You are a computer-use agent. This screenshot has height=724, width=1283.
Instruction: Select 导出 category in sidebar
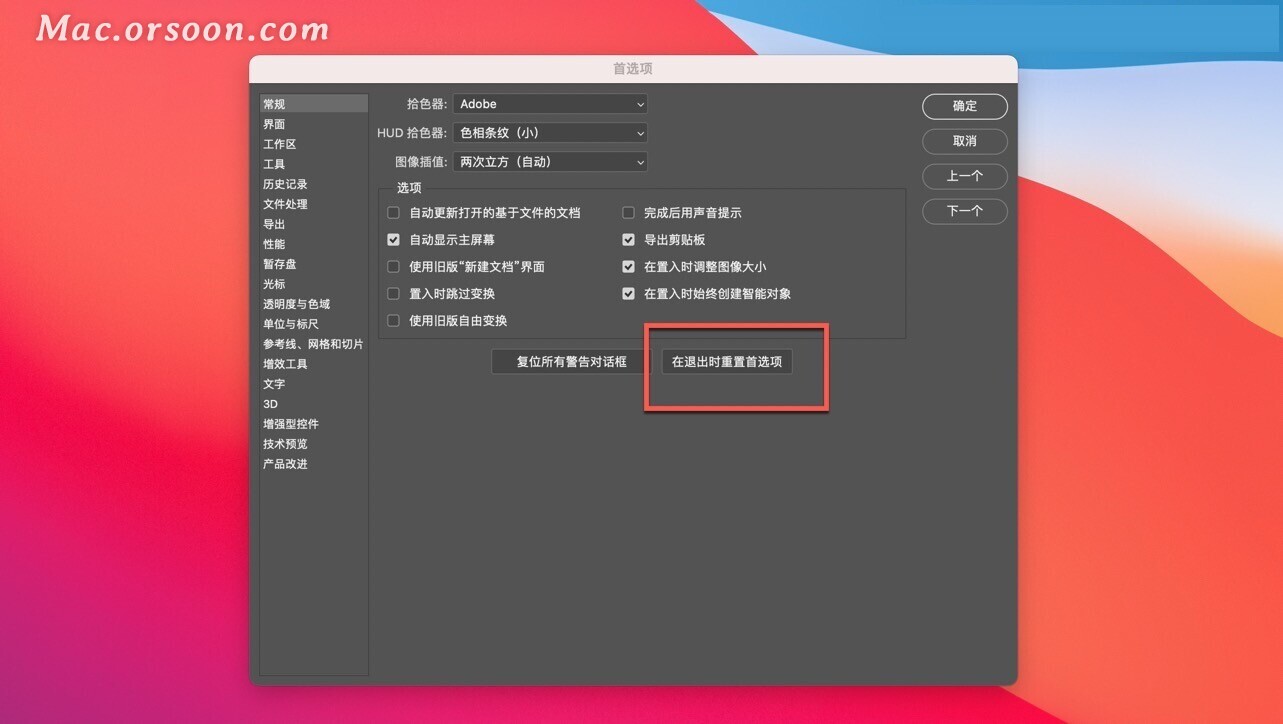(314, 224)
